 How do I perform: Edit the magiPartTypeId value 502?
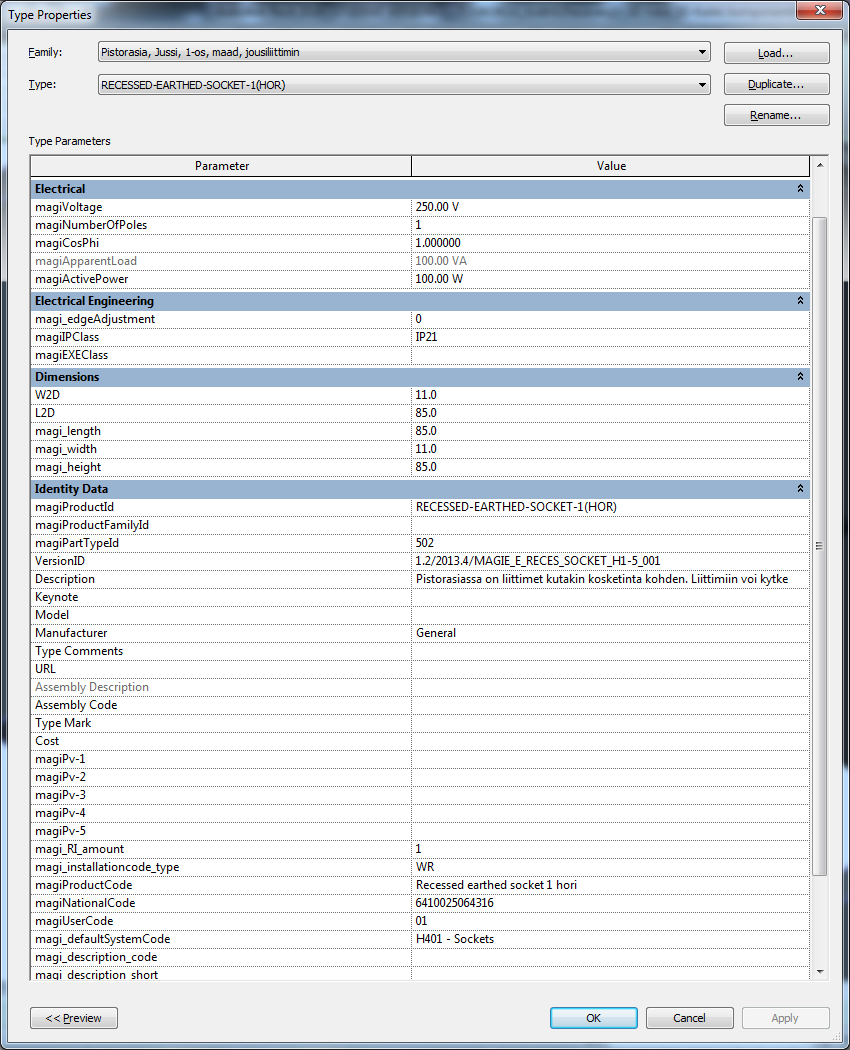tap(610, 543)
